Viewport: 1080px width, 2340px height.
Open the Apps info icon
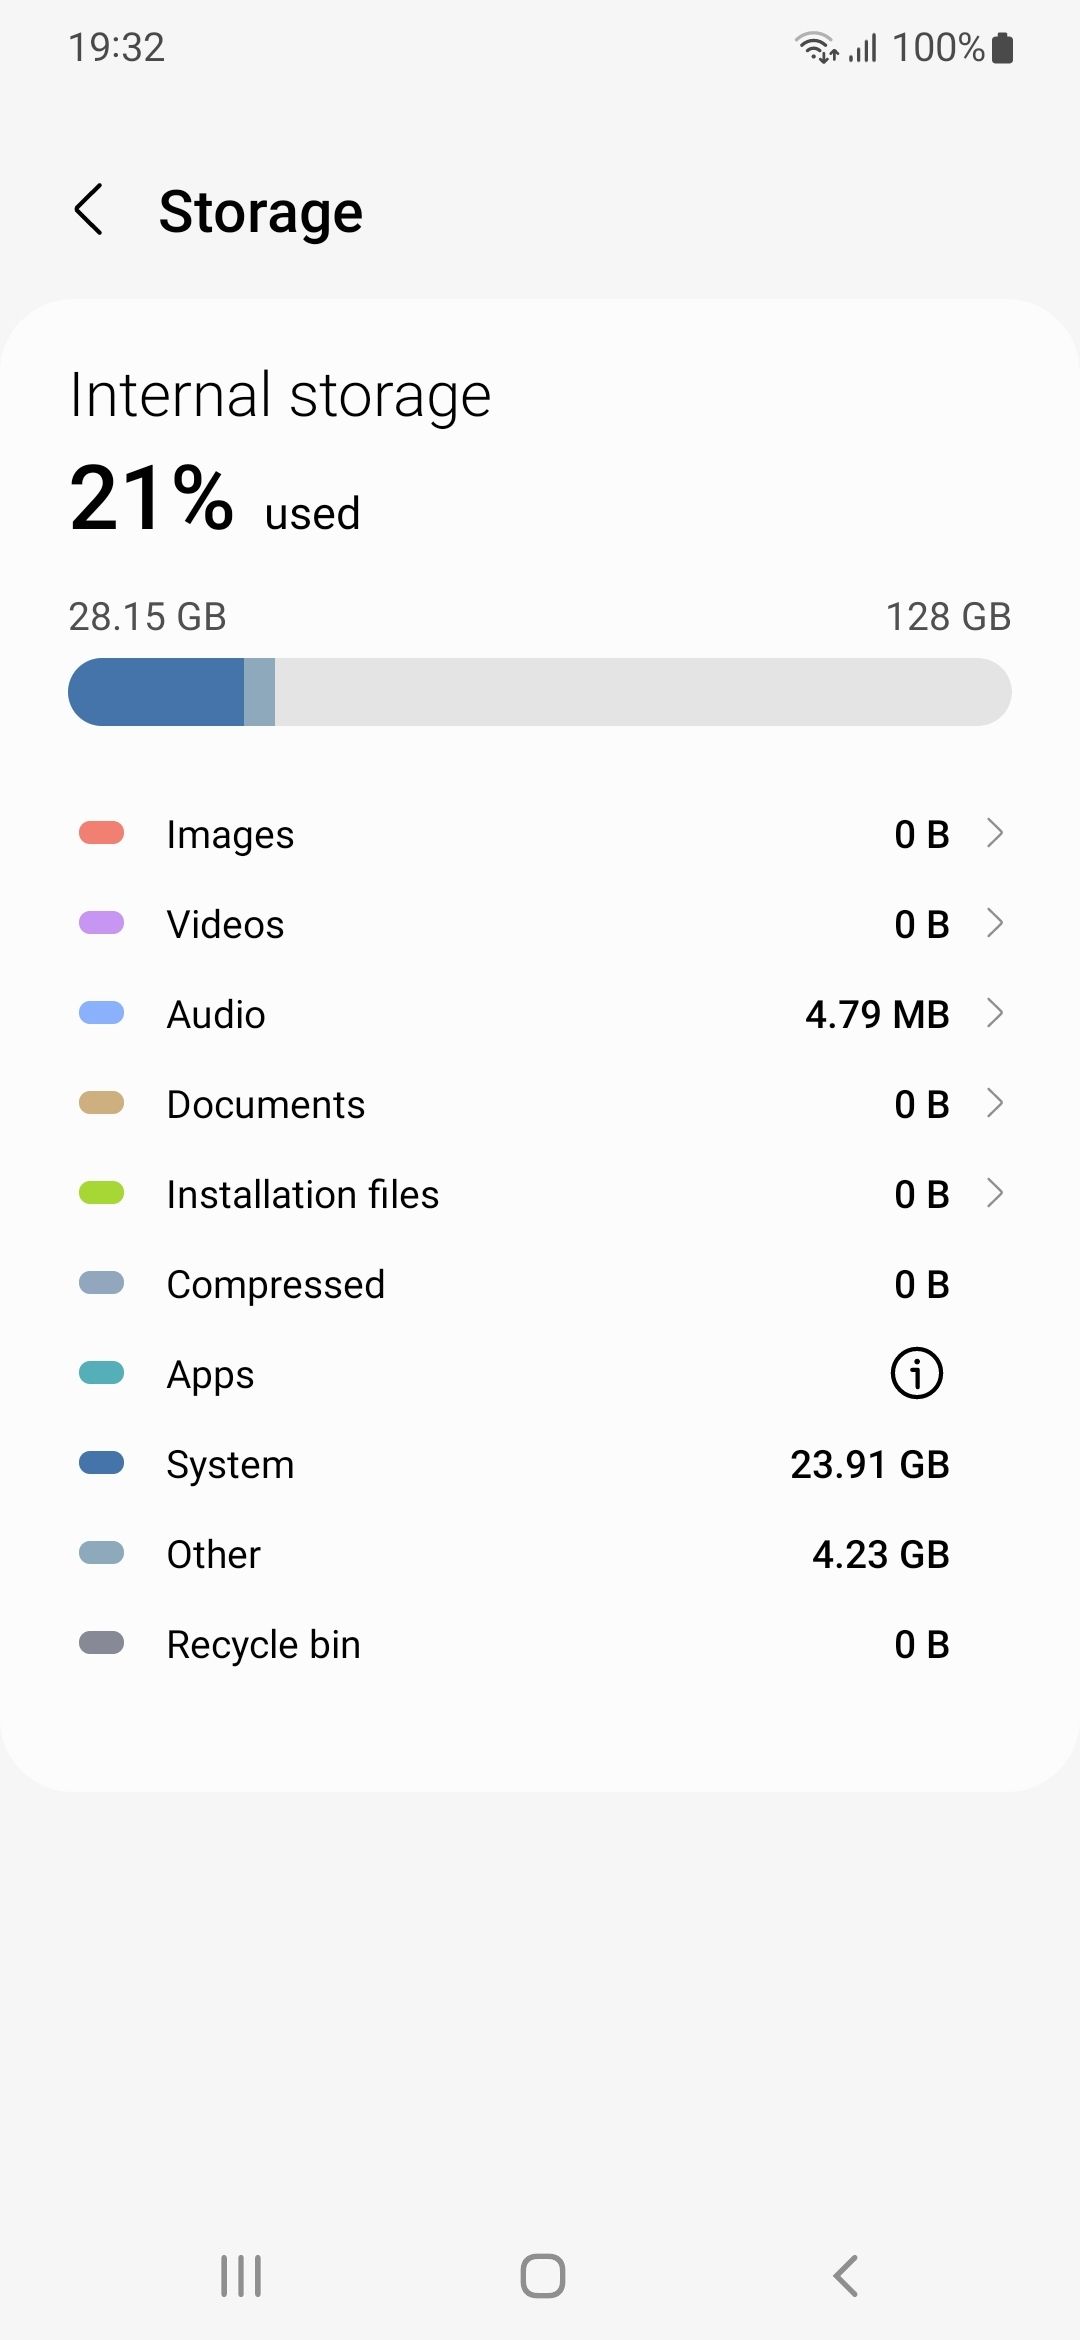click(916, 1373)
